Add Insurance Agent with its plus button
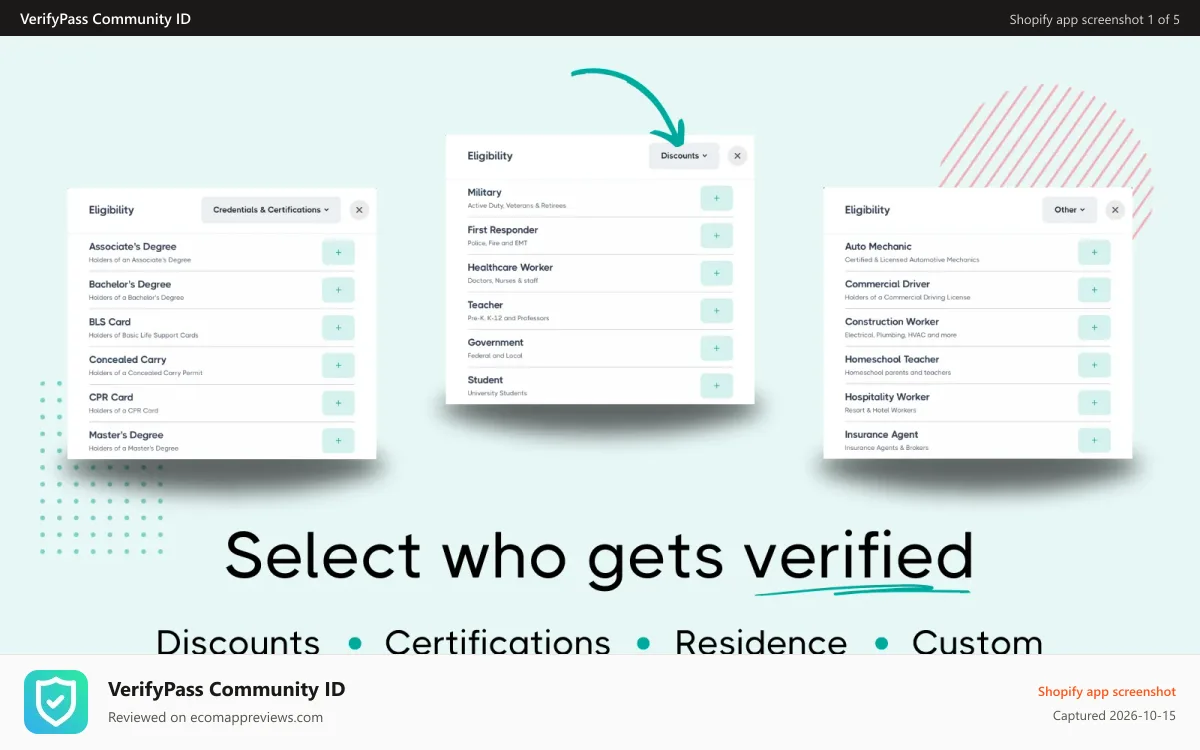Image resolution: width=1200 pixels, height=750 pixels. (x=1094, y=441)
